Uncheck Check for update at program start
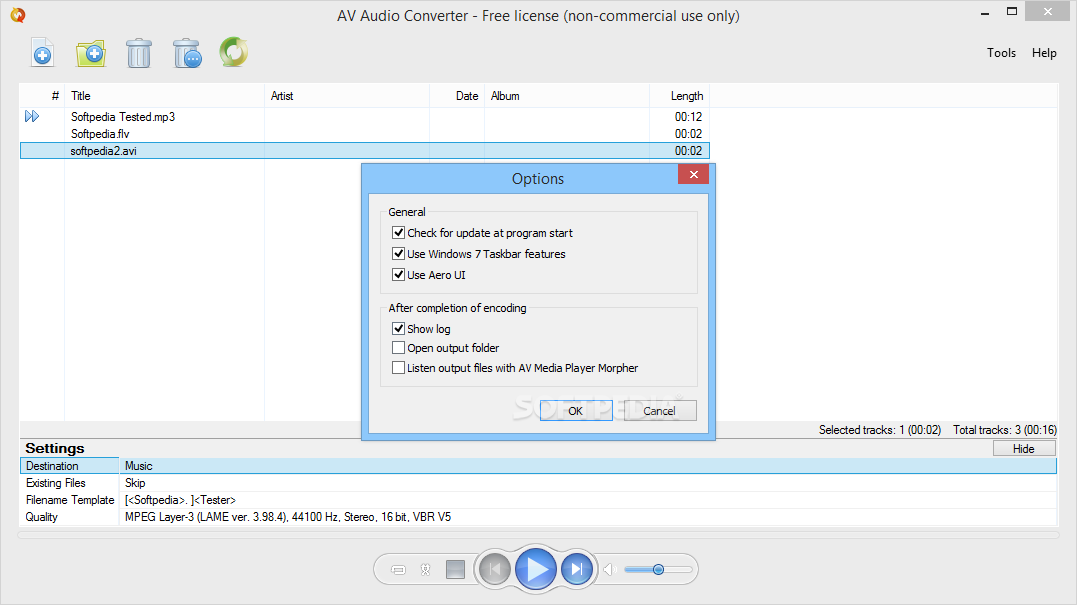Viewport: 1077px width, 605px height. click(398, 233)
